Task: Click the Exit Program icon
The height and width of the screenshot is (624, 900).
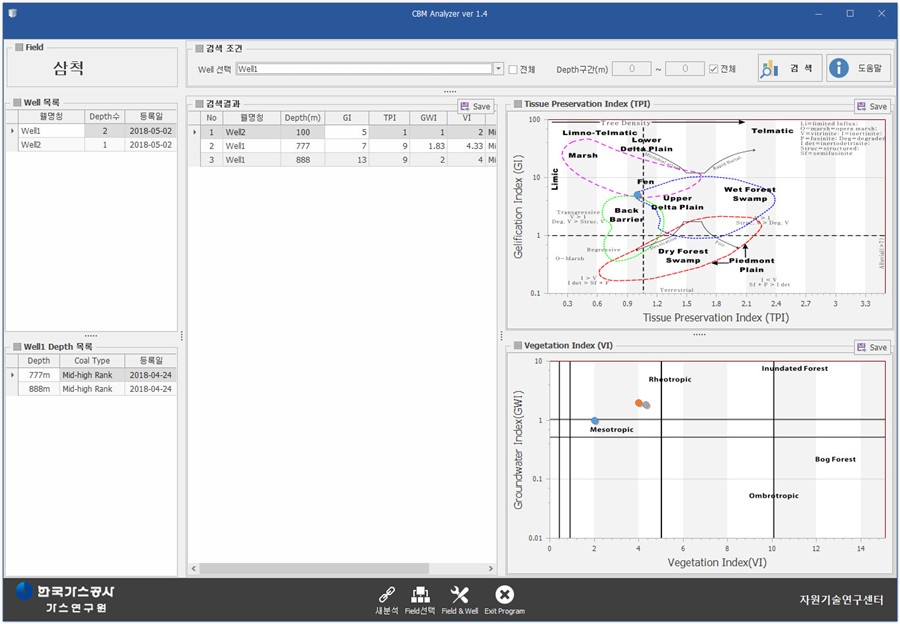Action: tap(505, 600)
